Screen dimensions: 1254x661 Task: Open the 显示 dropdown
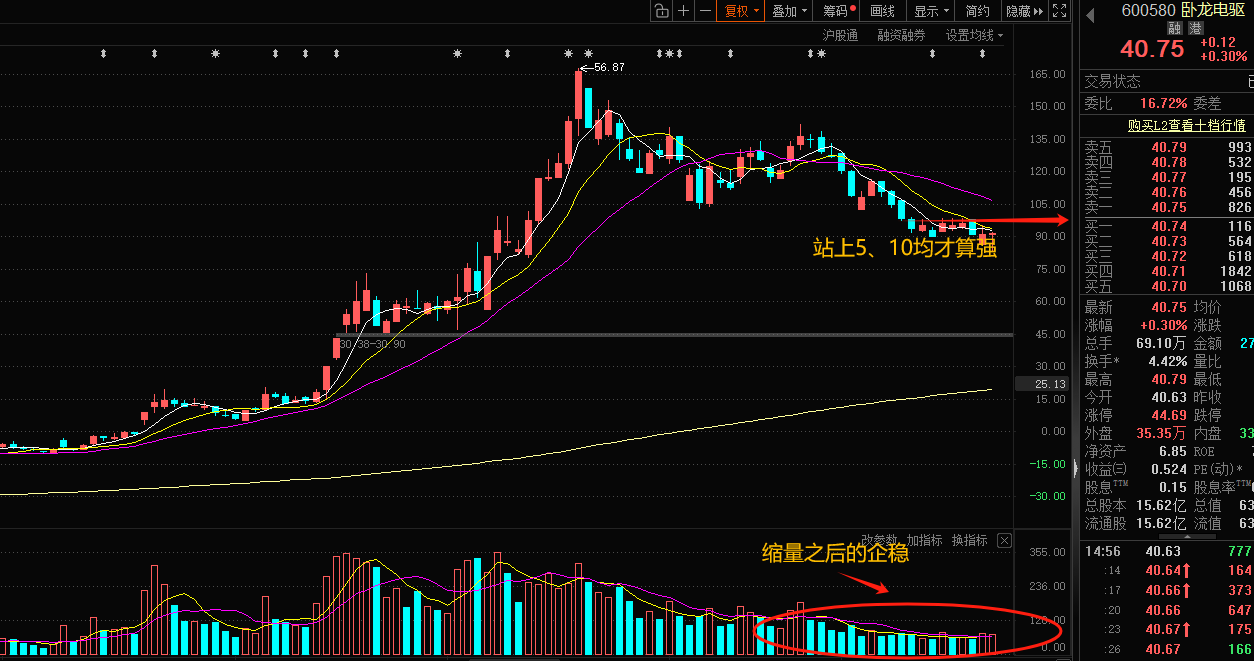tap(932, 11)
